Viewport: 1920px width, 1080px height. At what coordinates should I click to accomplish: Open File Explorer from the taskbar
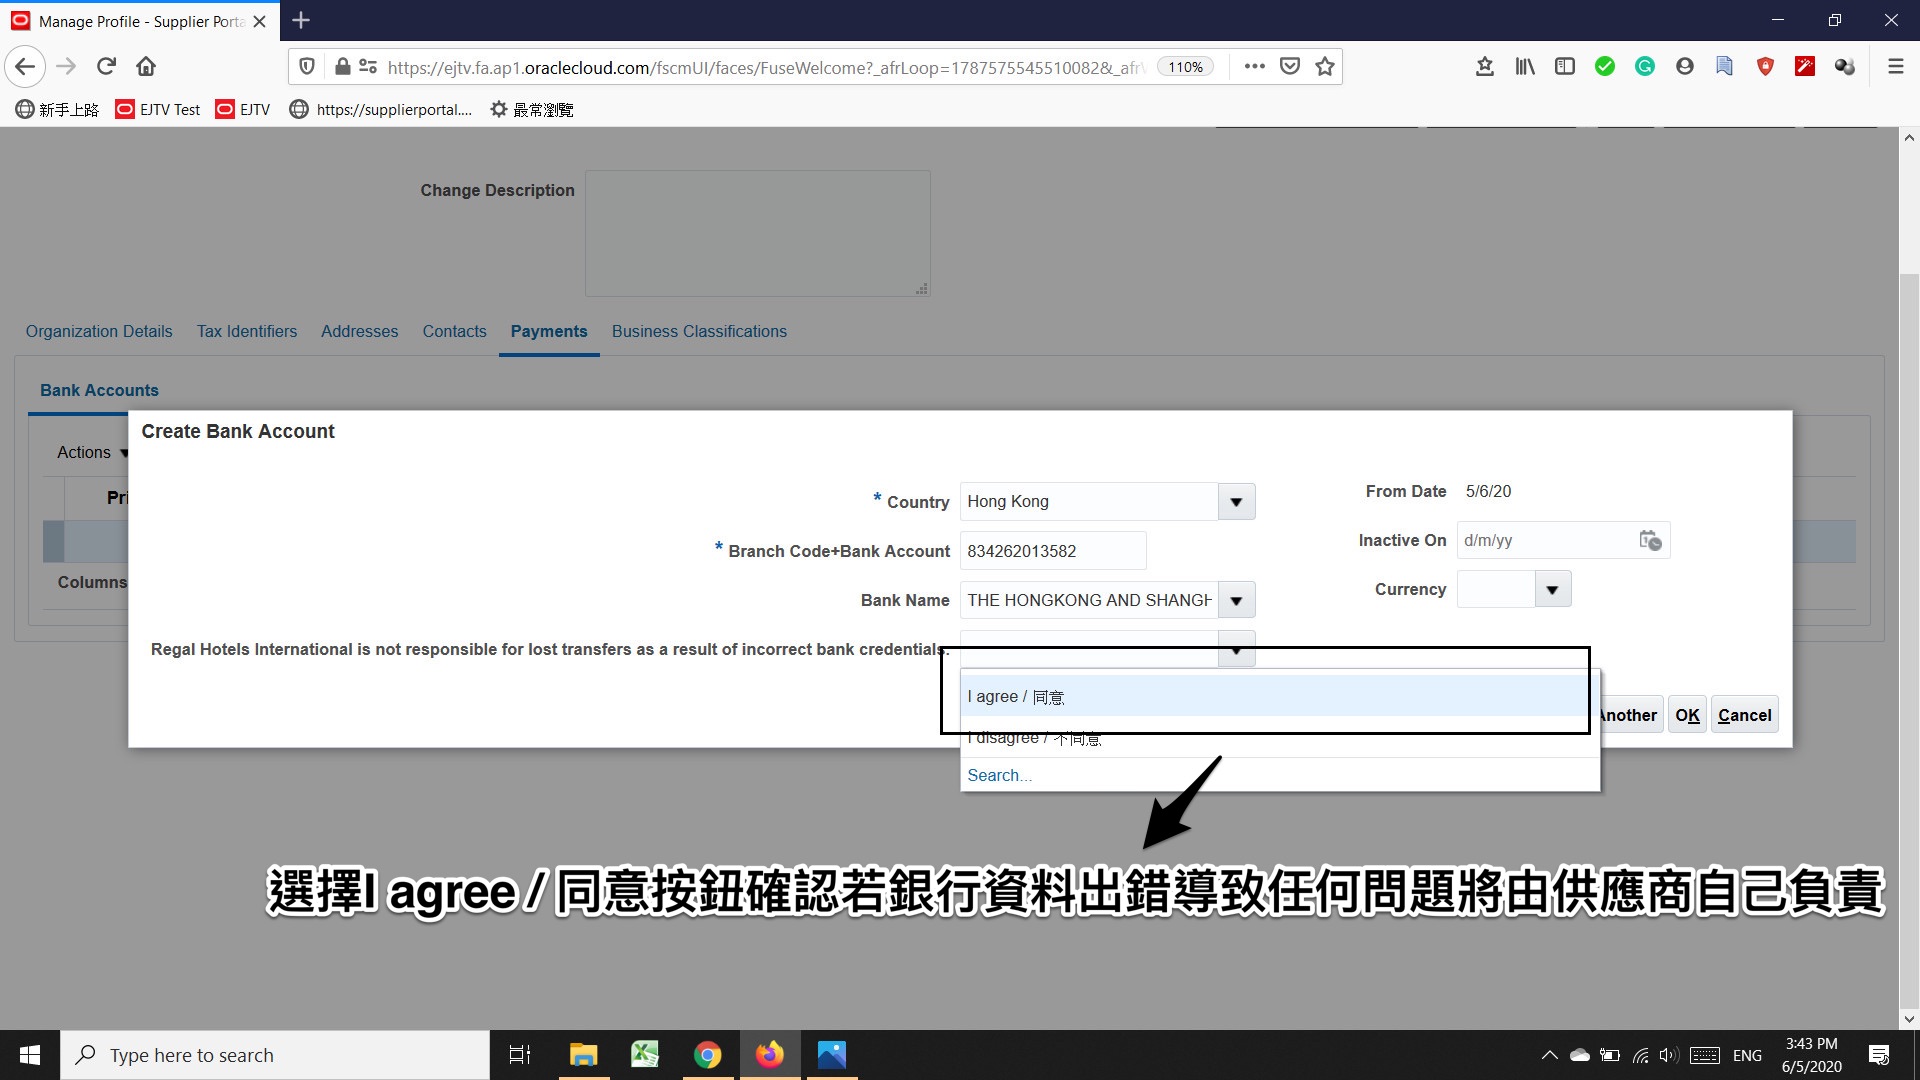(x=583, y=1055)
